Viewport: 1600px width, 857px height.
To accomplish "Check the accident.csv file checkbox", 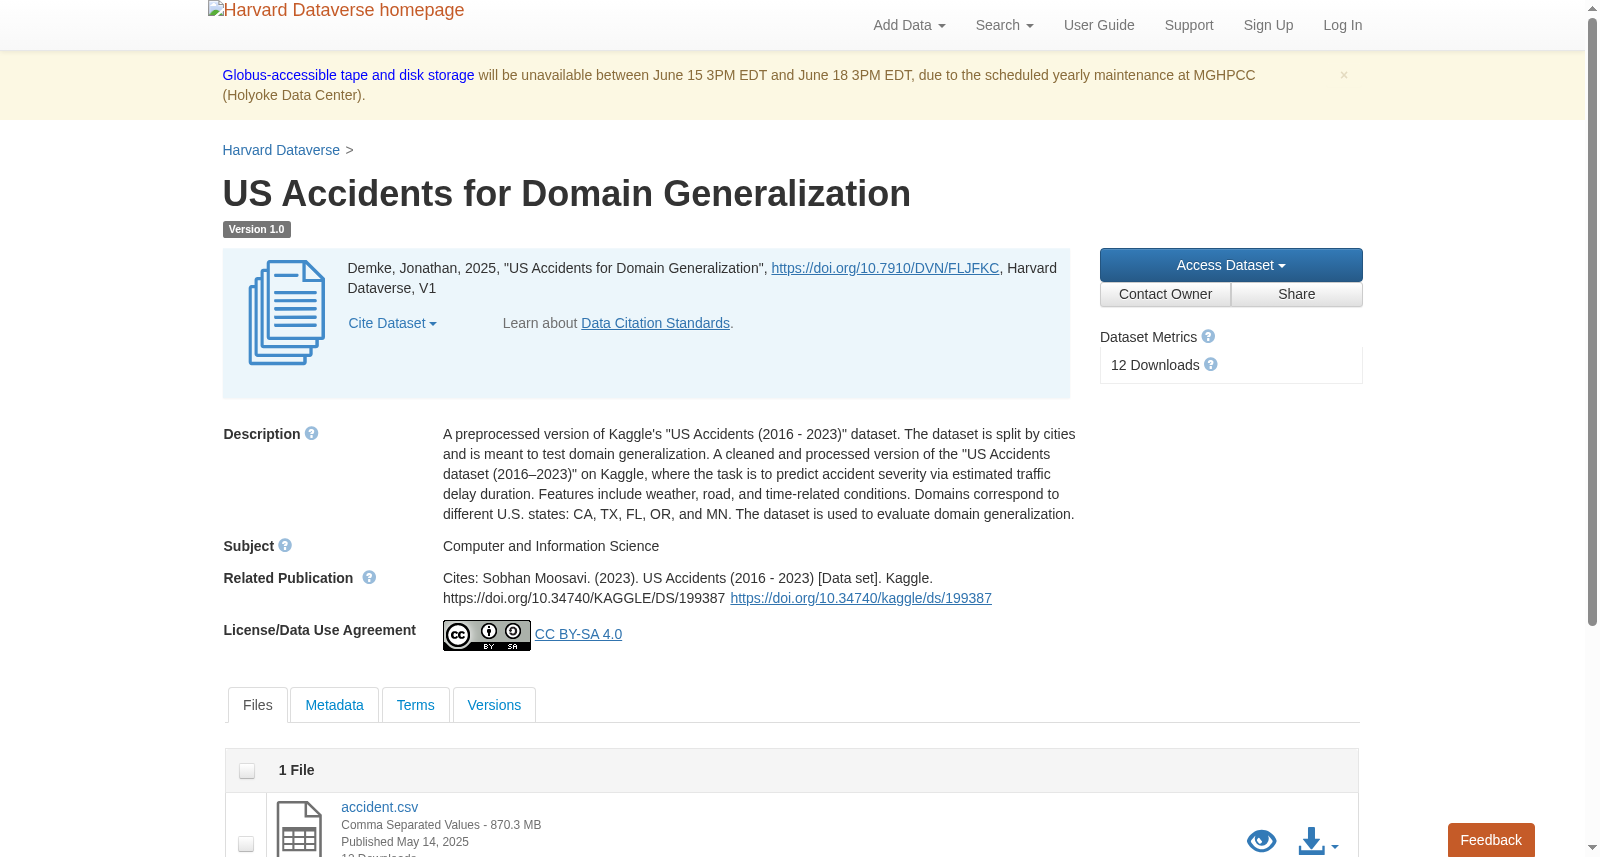I will (246, 845).
